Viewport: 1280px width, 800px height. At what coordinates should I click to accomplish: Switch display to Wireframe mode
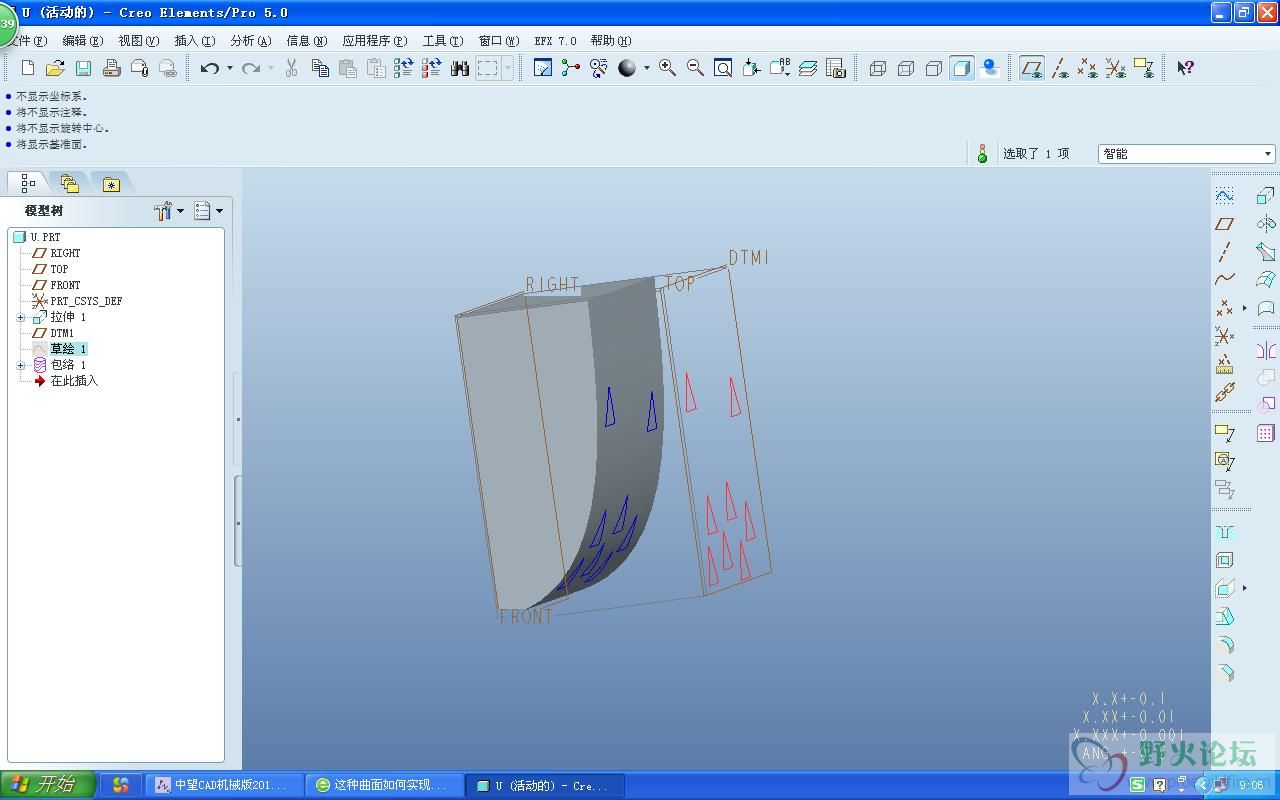[878, 68]
